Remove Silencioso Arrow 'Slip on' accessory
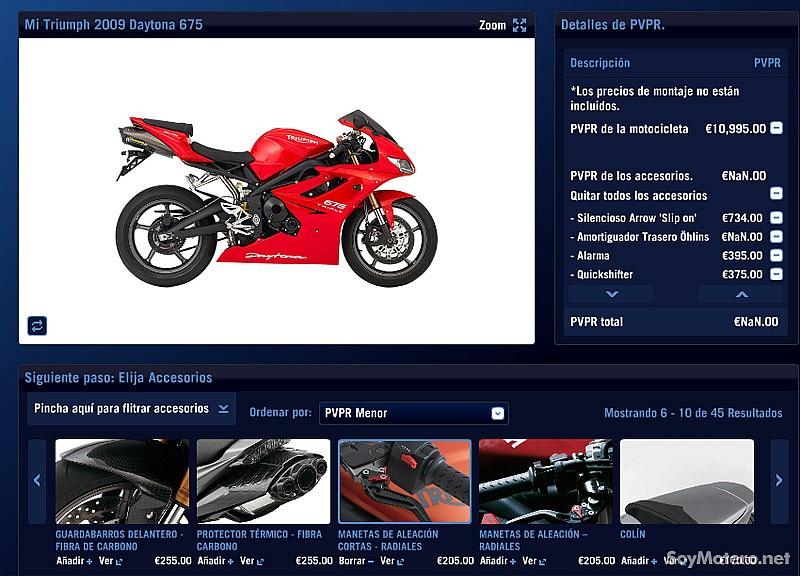This screenshot has width=800, height=576. click(776, 218)
